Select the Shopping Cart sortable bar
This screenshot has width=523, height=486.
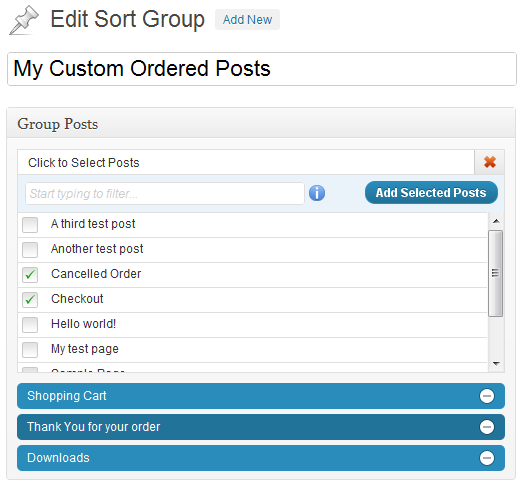pos(261,396)
